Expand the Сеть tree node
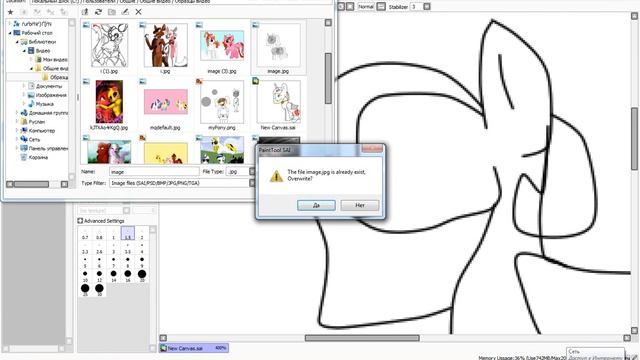Viewport: 640px width, 360px height. pos(17,140)
